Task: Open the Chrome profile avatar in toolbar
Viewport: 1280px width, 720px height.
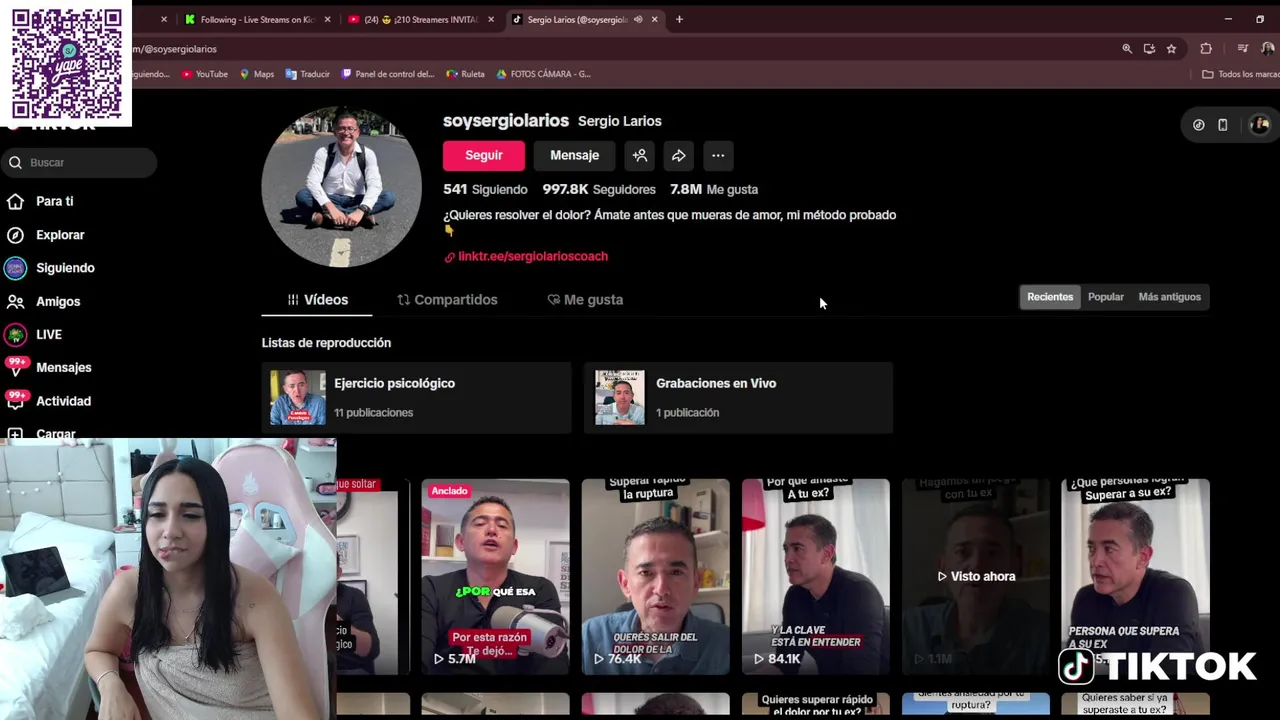Action: pos(1268,49)
